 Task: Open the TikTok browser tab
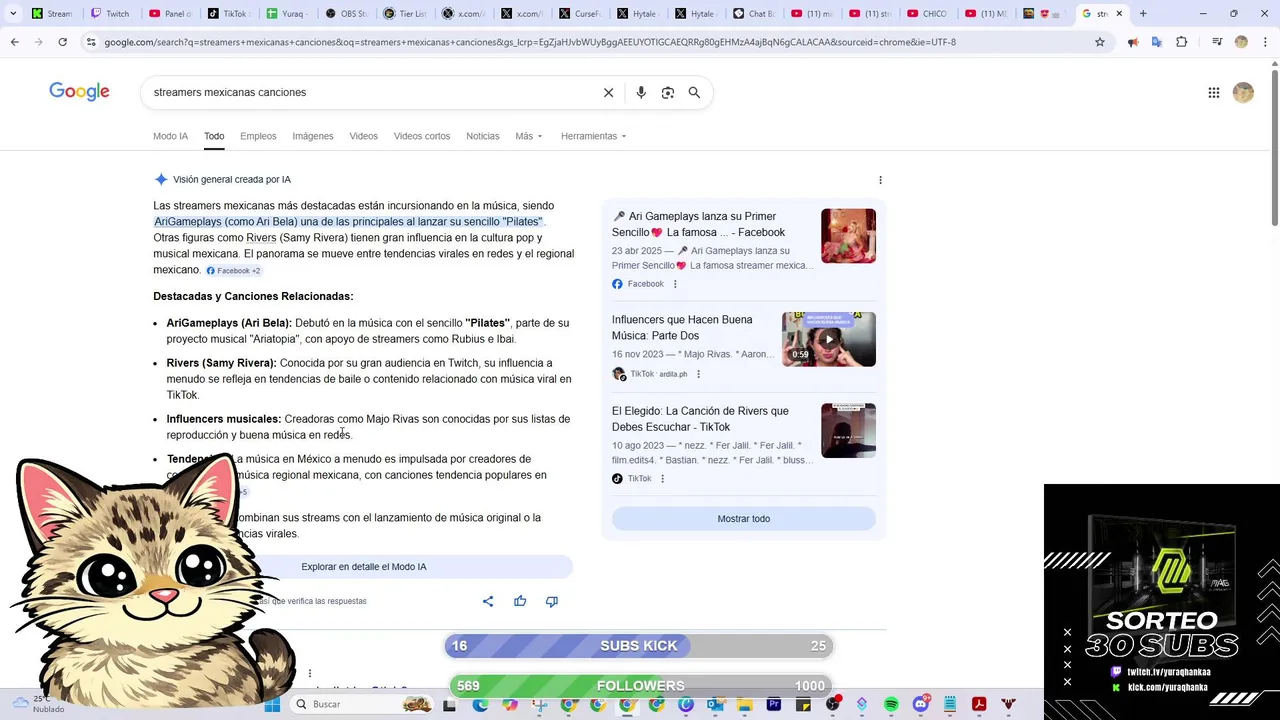click(229, 14)
